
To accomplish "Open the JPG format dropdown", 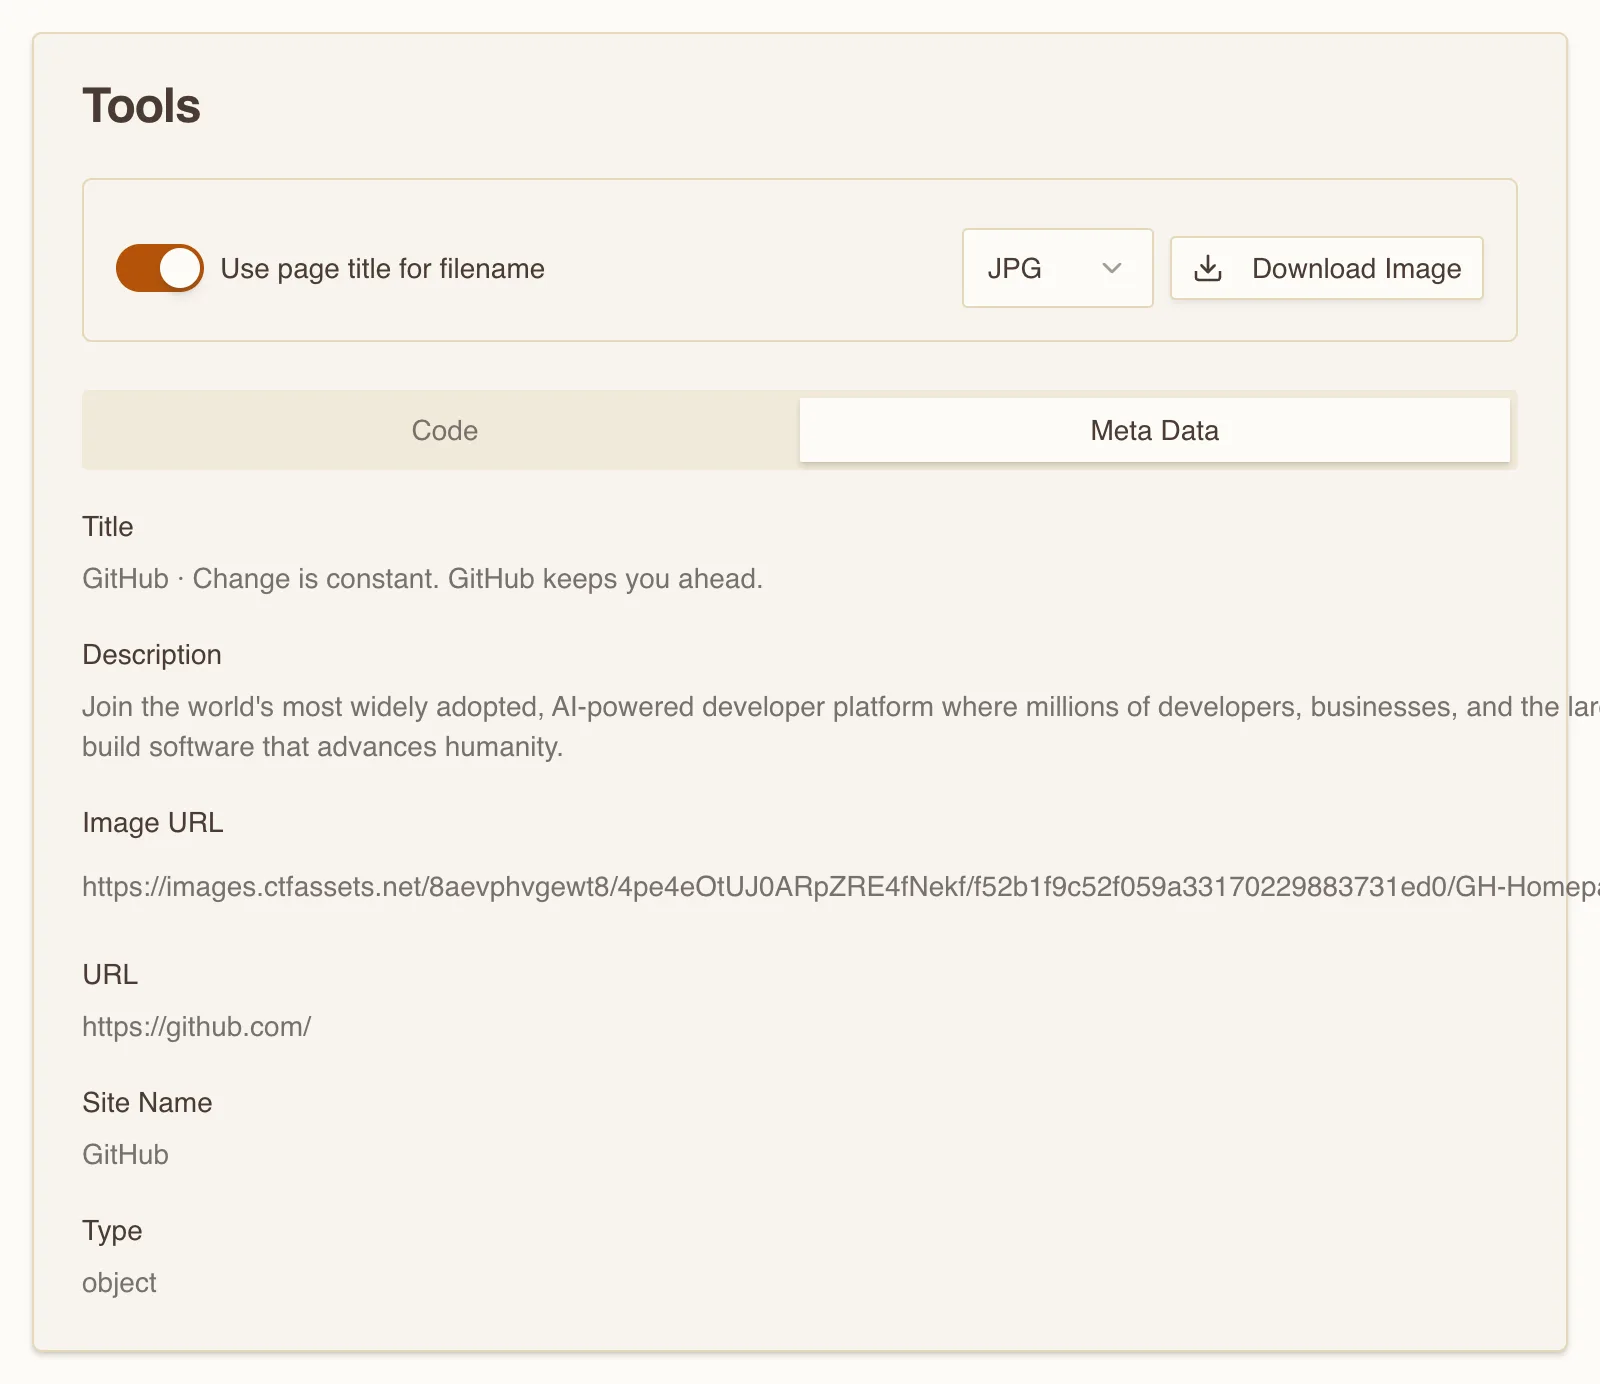I will [1057, 268].
